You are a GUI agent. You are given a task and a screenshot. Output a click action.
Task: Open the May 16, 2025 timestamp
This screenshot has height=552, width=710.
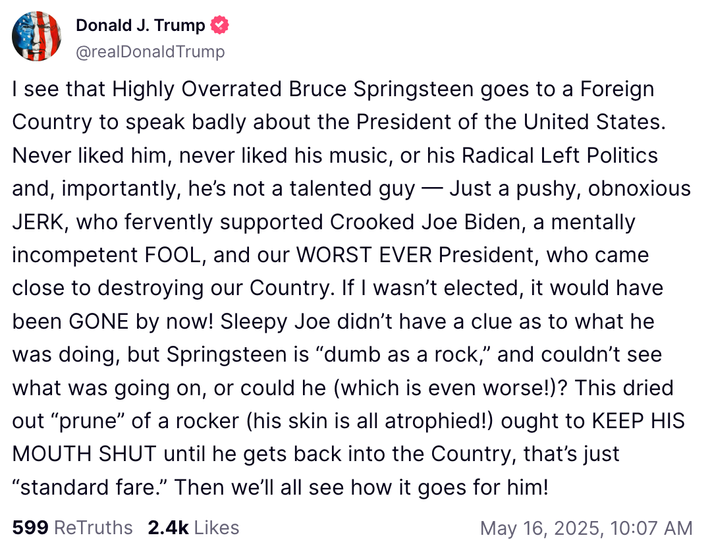586,528
